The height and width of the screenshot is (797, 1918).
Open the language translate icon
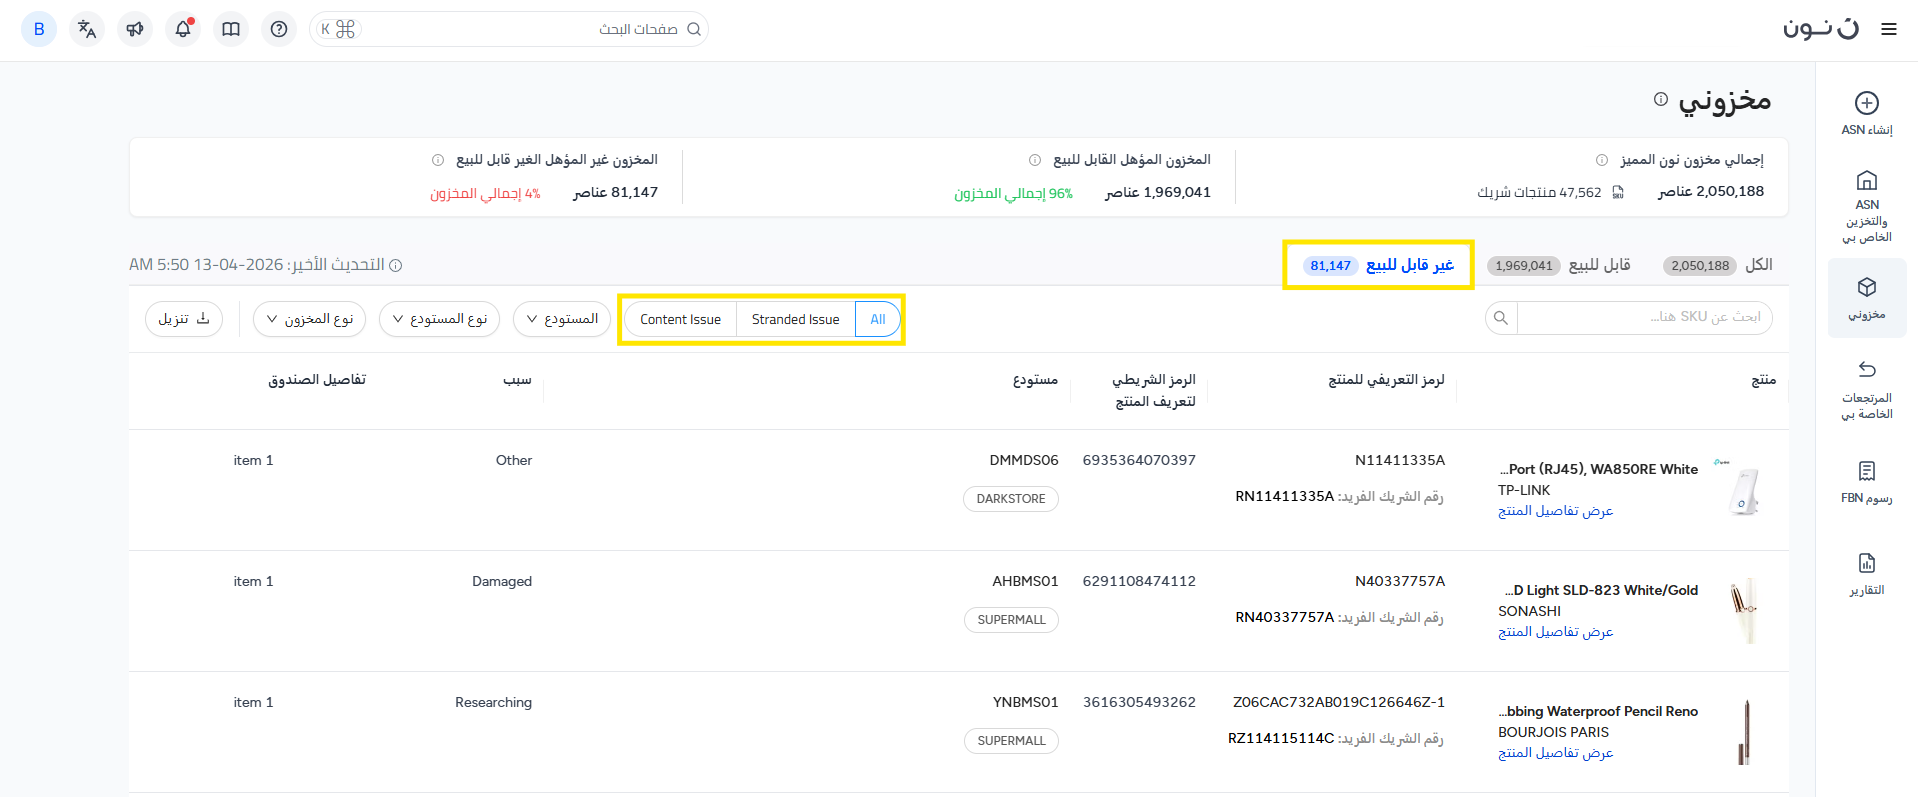point(87,29)
